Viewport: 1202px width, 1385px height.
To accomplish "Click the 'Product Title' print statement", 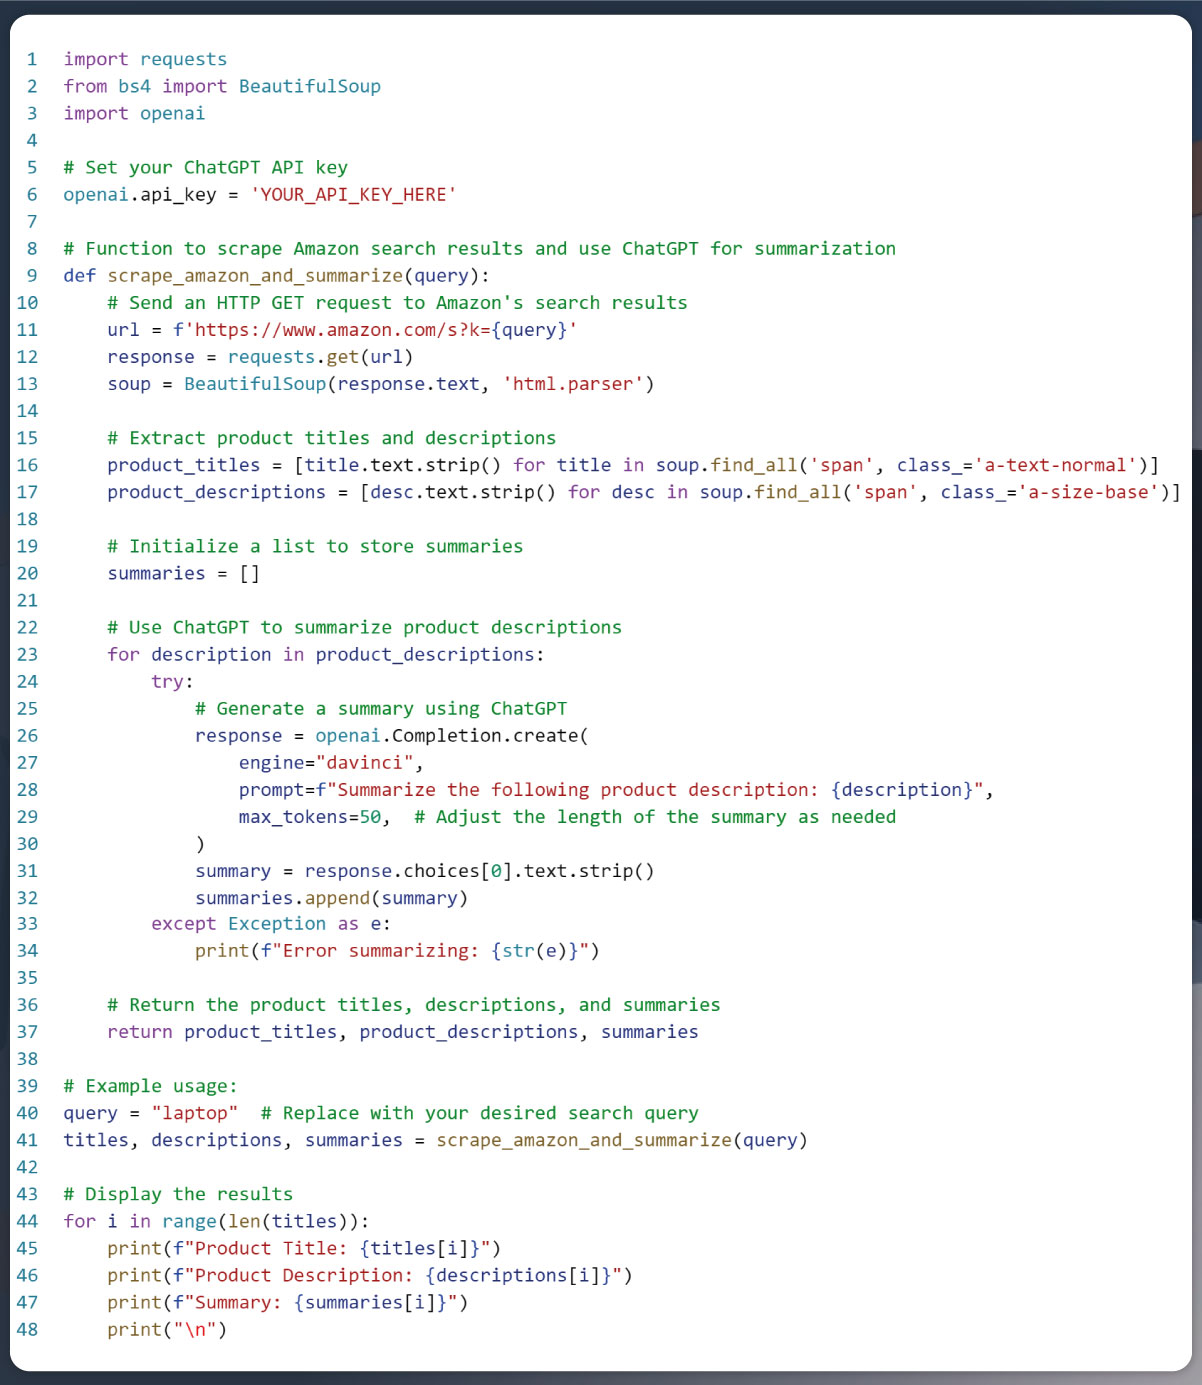I will [304, 1246].
